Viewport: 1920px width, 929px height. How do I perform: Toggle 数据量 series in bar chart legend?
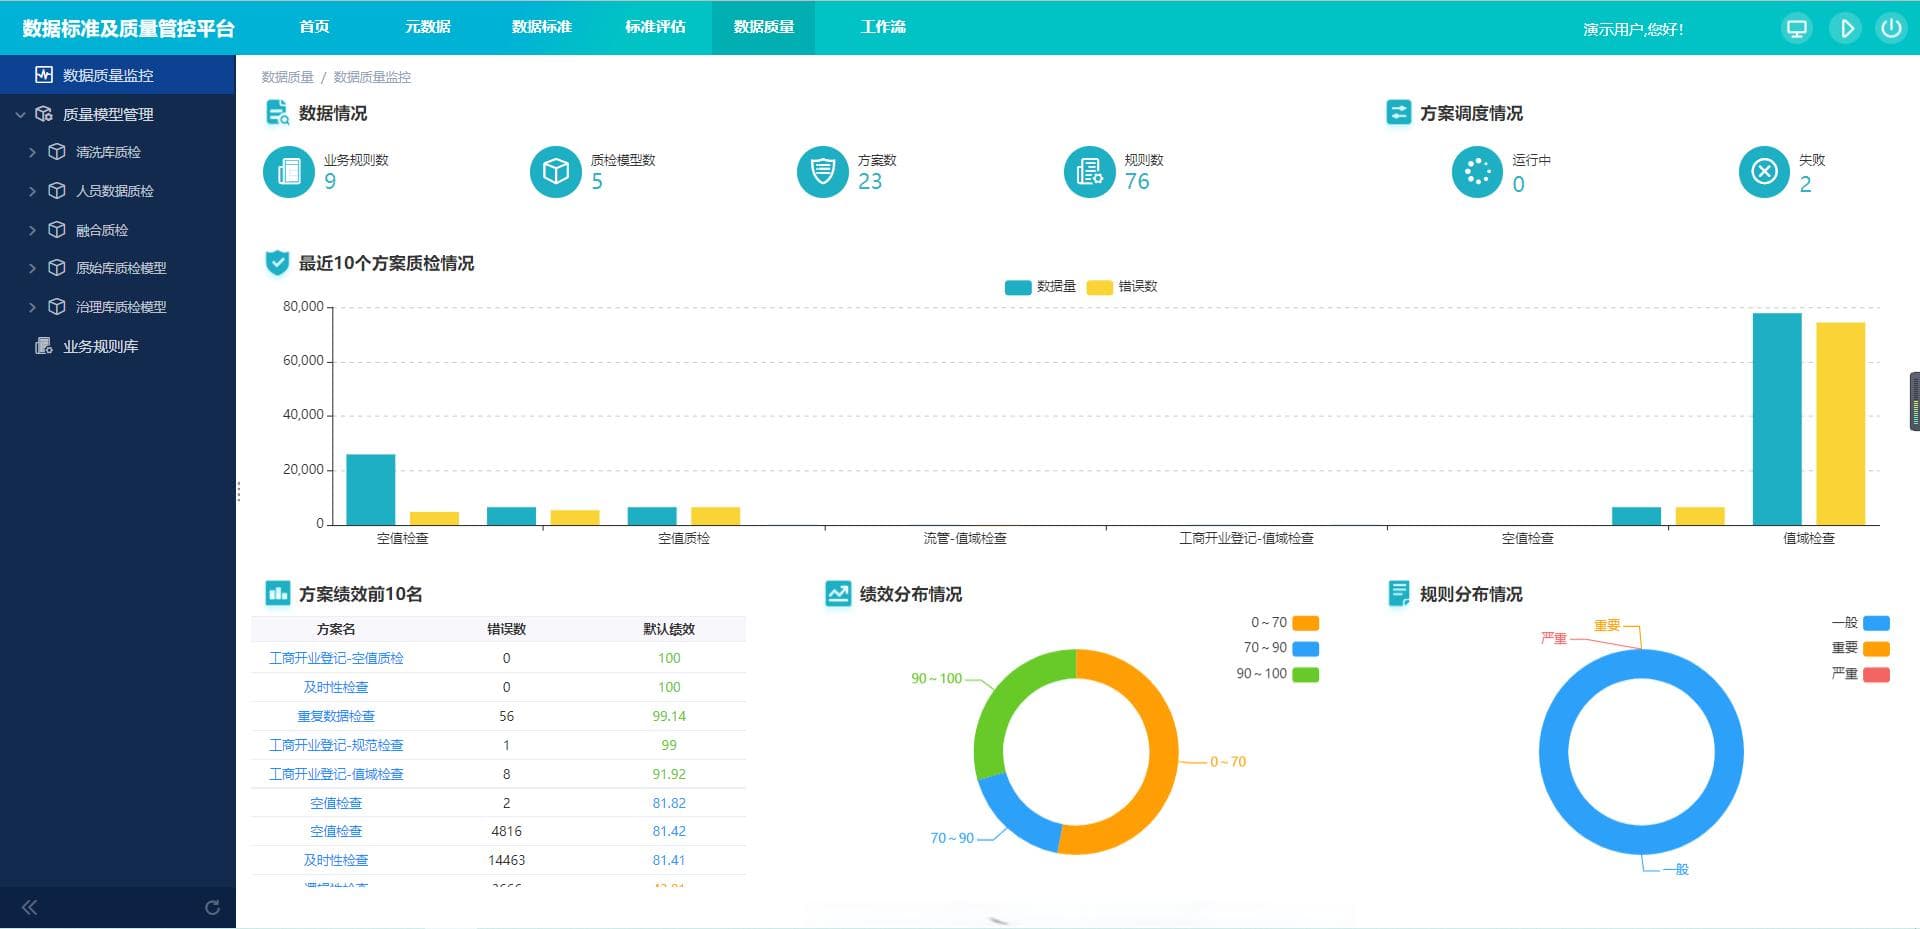click(1040, 287)
